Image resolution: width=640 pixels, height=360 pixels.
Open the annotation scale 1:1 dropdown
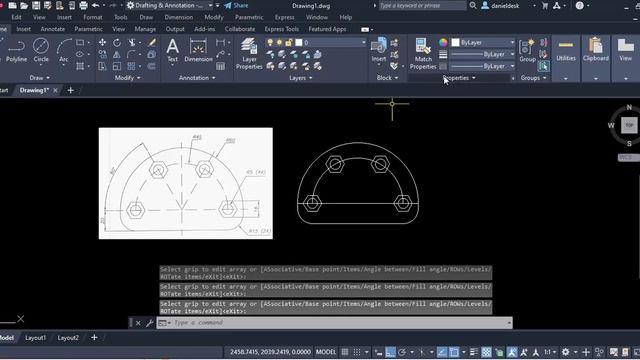point(550,352)
